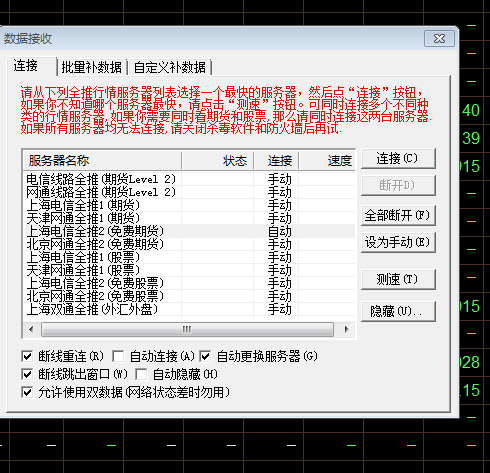Click scrollbar right arrow in server list
The width and height of the screenshot is (490, 473).
(346, 330)
